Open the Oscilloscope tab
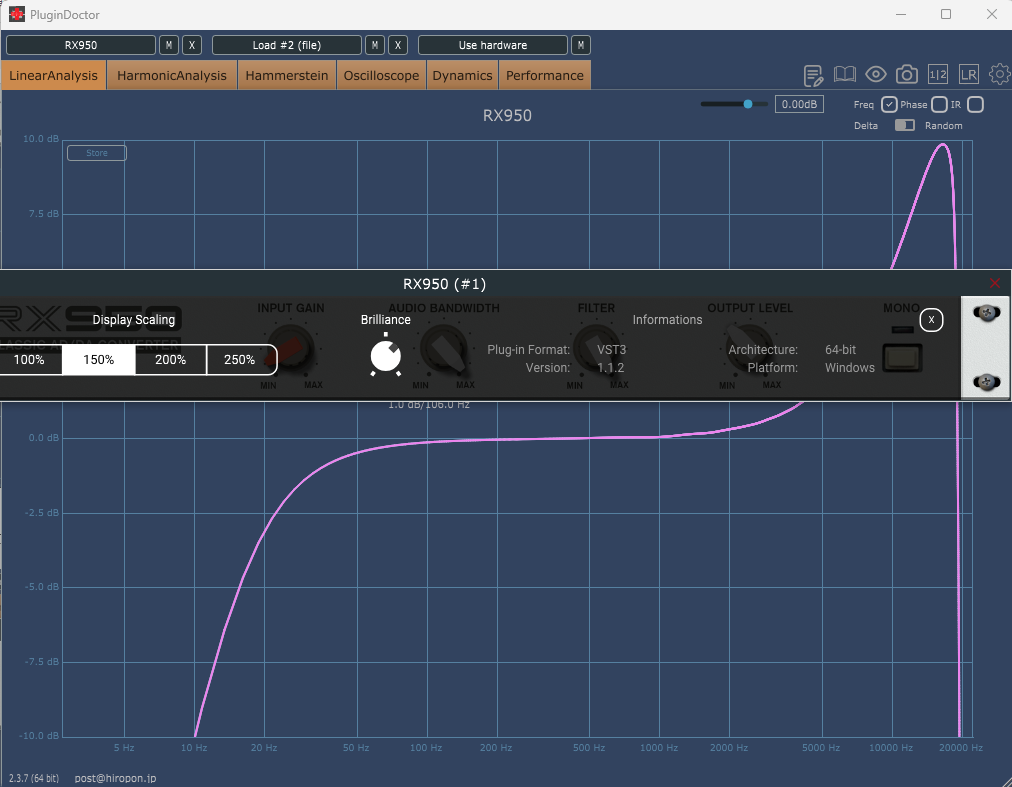Viewport: 1012px width, 787px height. (x=381, y=76)
